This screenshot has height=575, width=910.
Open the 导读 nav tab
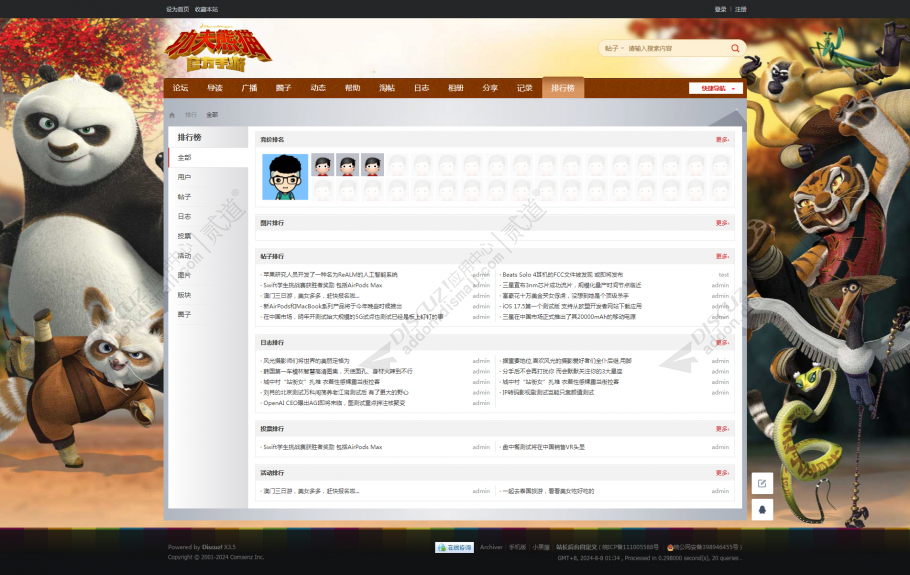[215, 88]
